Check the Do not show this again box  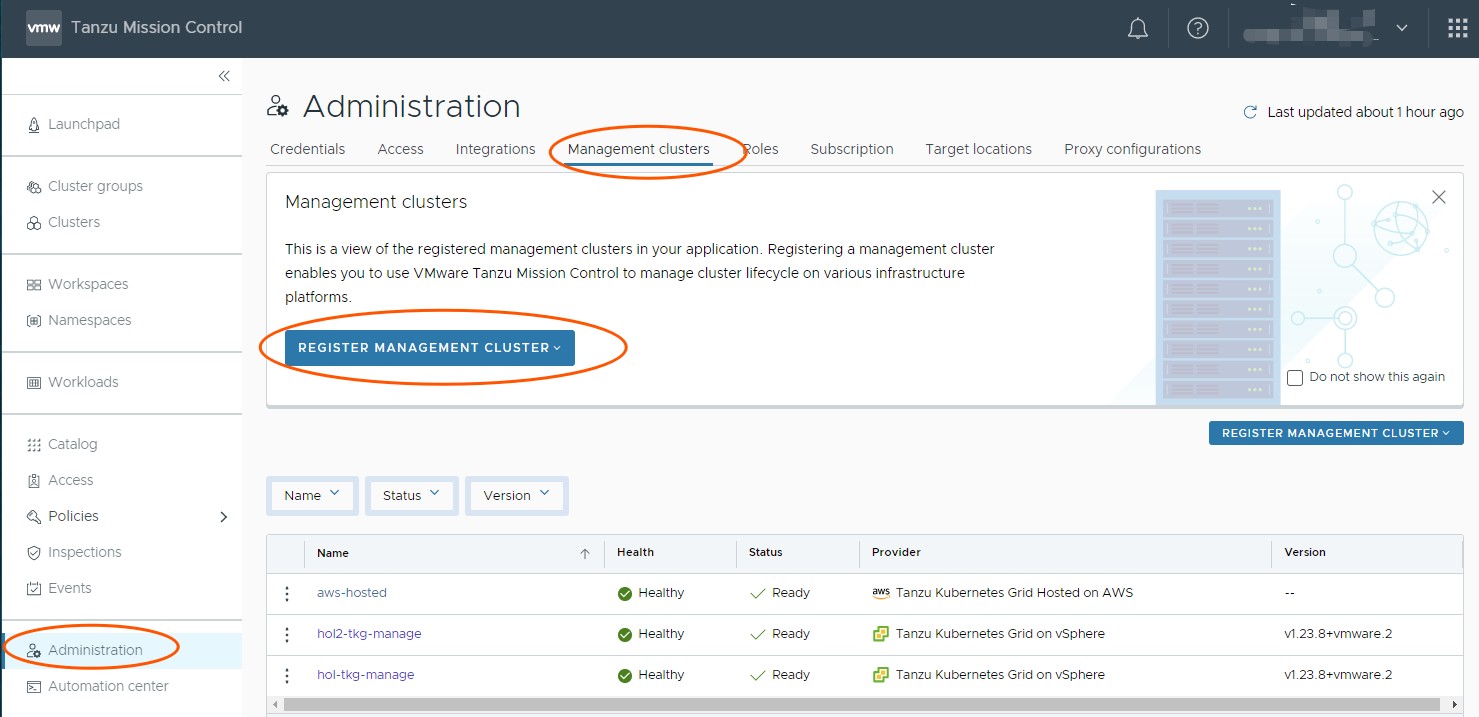click(x=1295, y=377)
